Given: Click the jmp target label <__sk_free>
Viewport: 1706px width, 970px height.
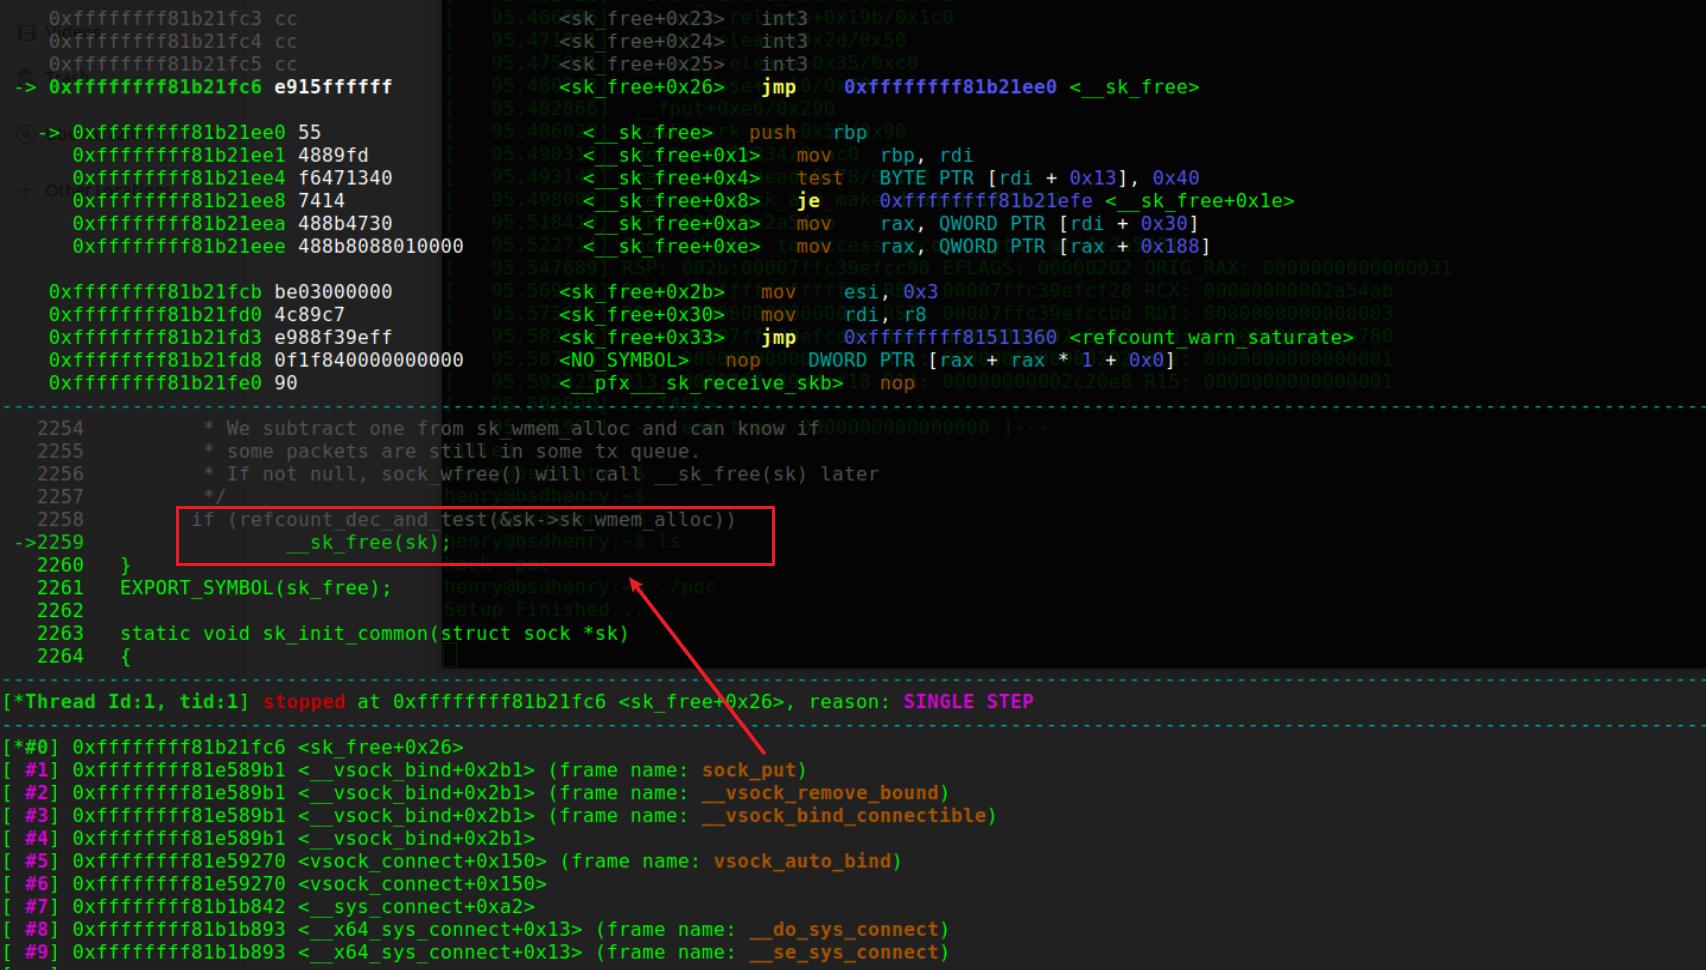Looking at the screenshot, I should pyautogui.click(x=1134, y=87).
